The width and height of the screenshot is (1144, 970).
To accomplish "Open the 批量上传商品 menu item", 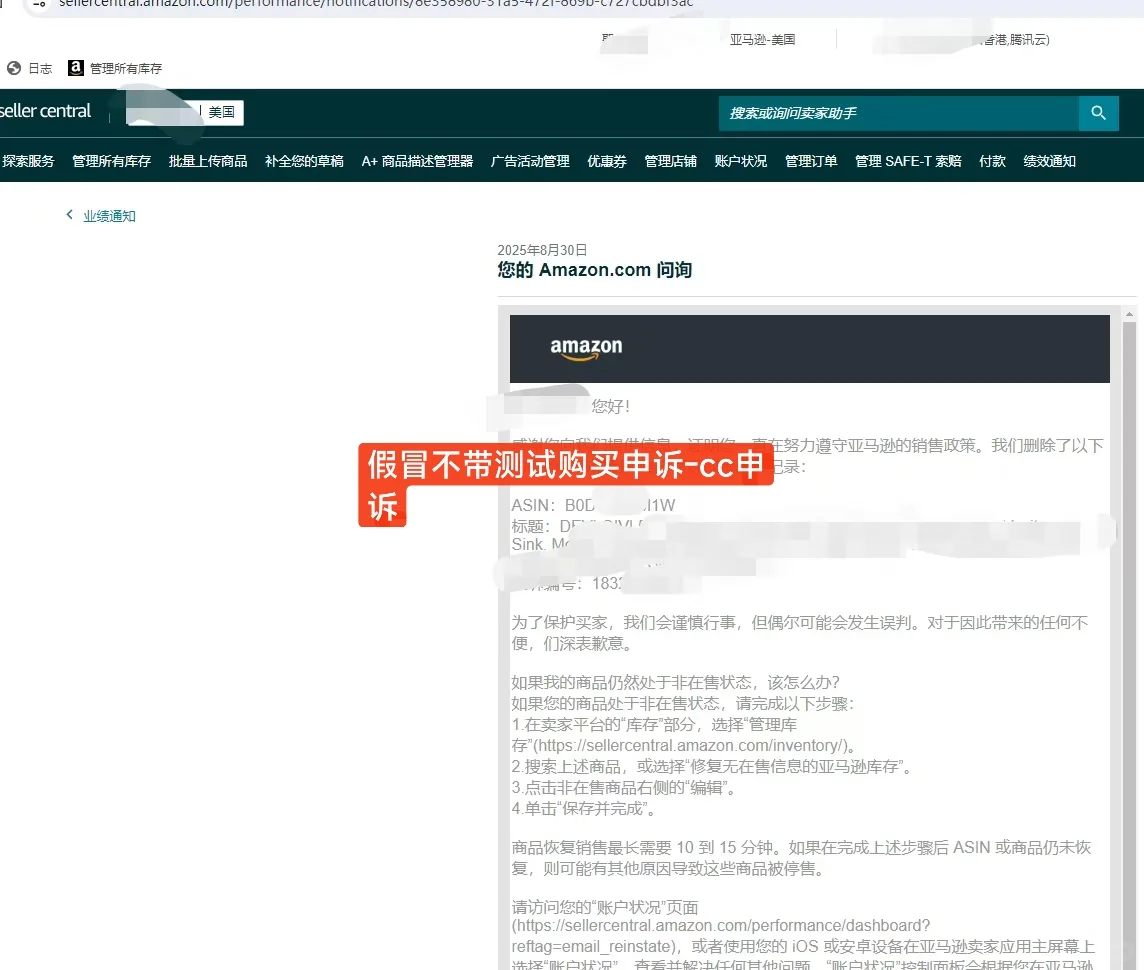I will click(x=208, y=161).
